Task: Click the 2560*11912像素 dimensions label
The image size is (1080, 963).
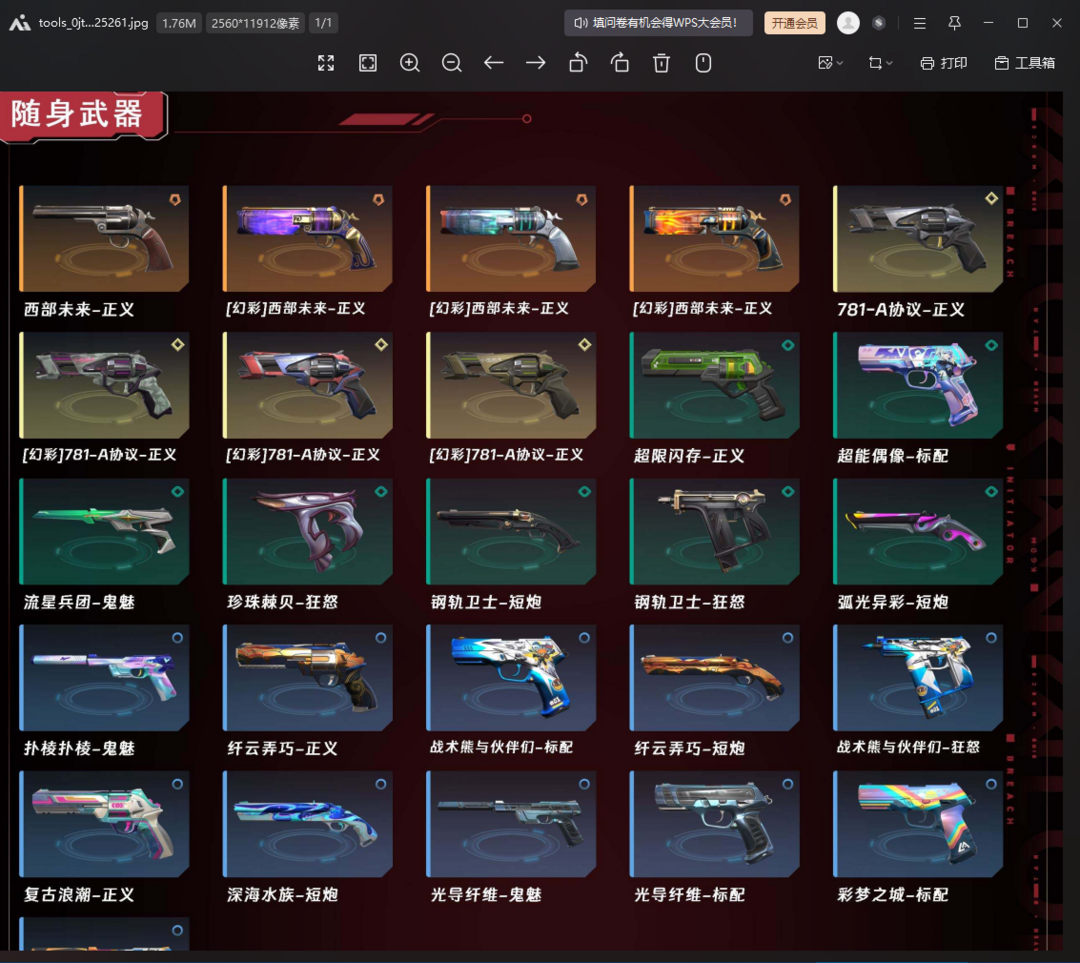Action: point(255,23)
